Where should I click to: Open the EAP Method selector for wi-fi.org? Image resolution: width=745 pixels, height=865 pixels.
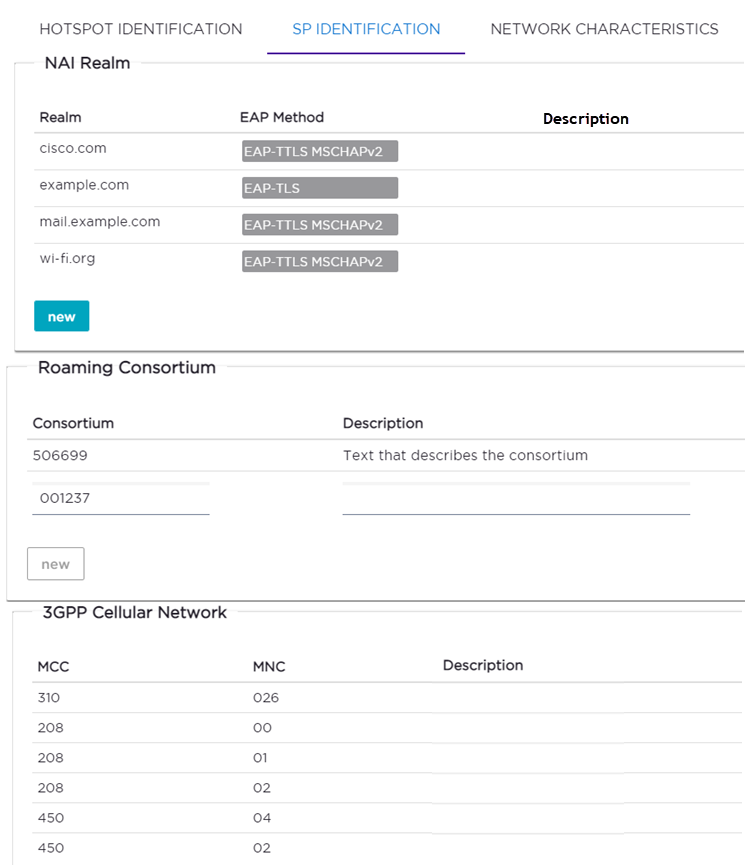pyautogui.click(x=318, y=261)
